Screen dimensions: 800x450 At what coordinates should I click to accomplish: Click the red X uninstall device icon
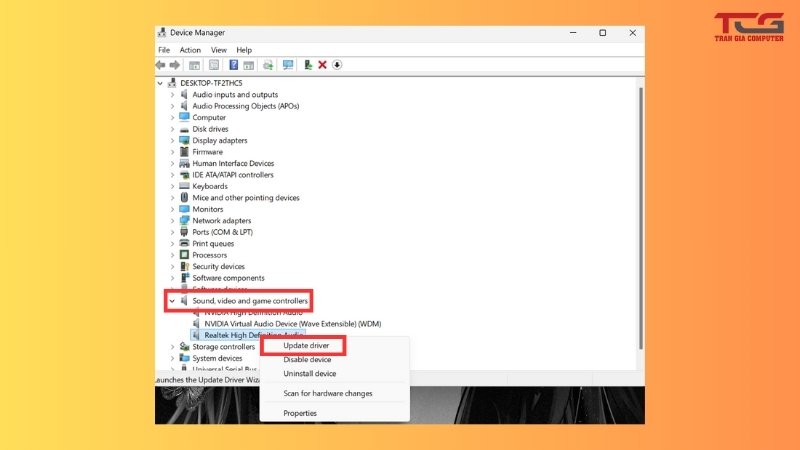tap(322, 65)
